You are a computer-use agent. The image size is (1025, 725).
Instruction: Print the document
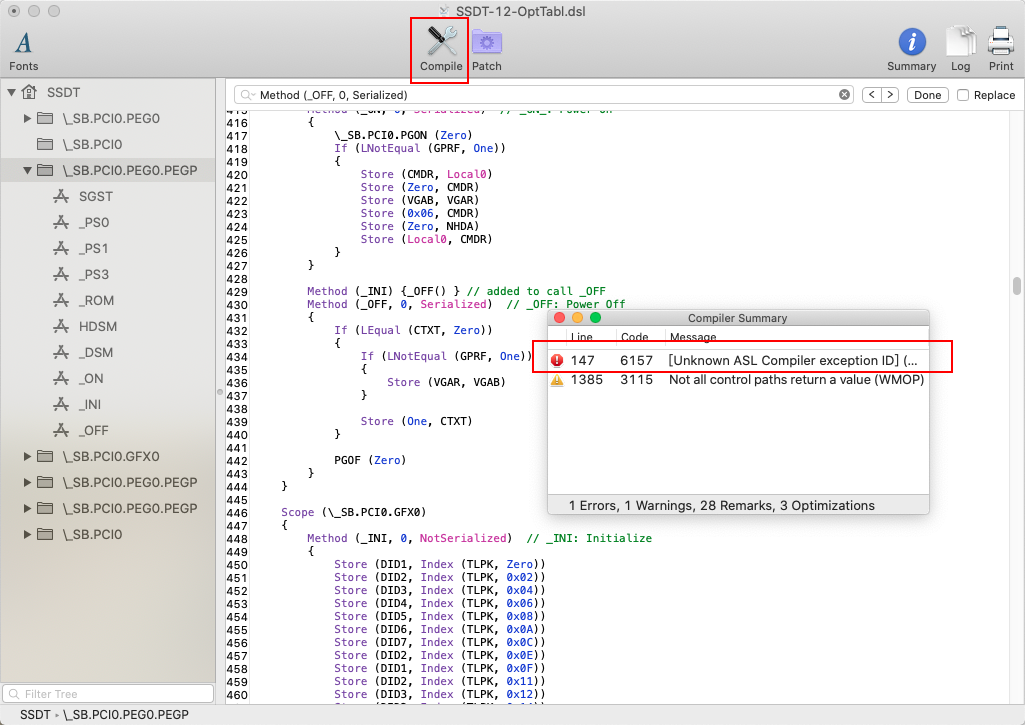(1001, 50)
